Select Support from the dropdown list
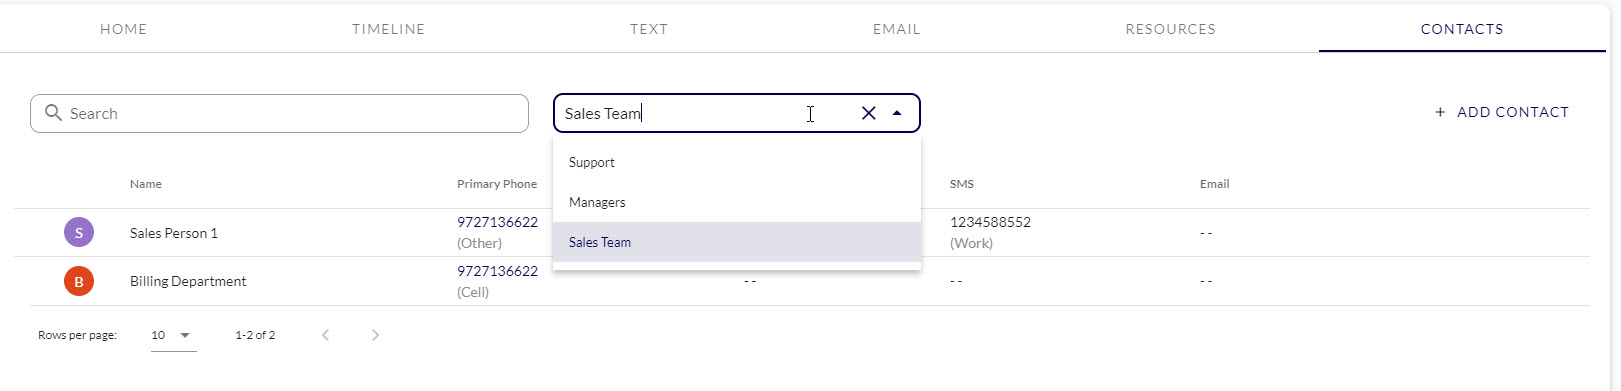Screen dimensions: 1621x391 (x=737, y=162)
